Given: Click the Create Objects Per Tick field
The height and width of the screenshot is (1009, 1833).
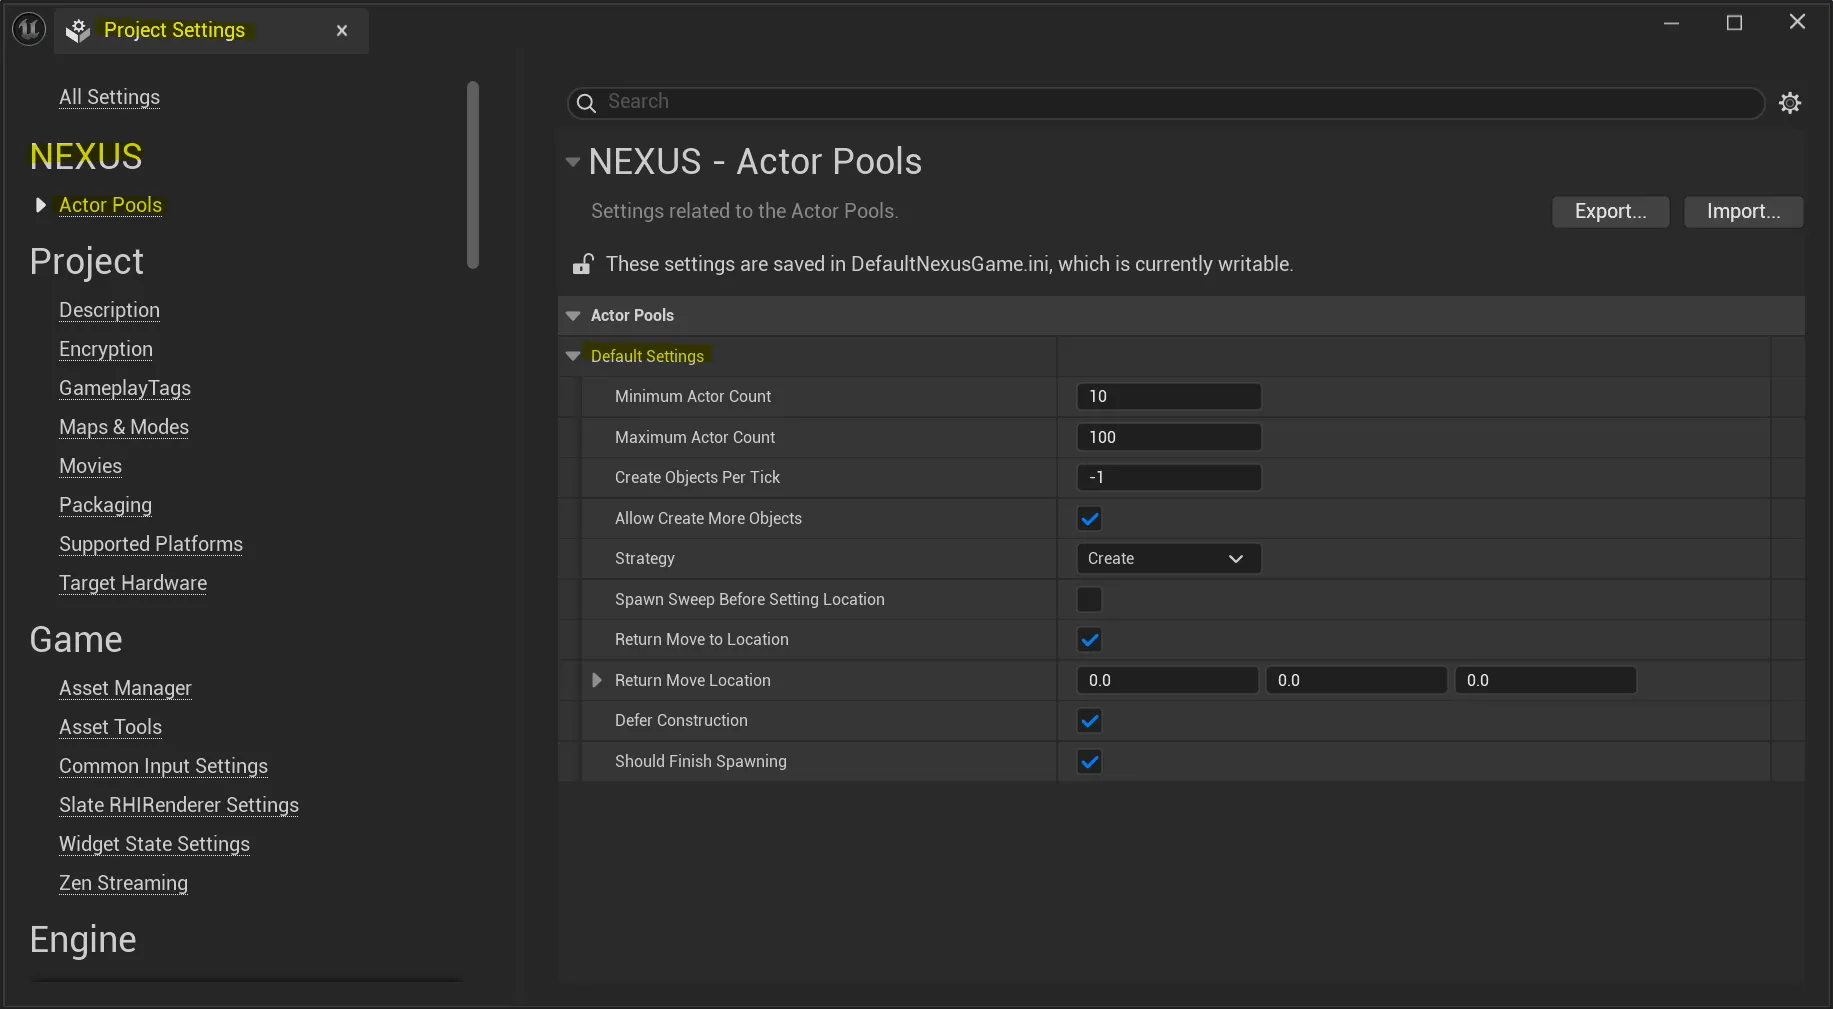Looking at the screenshot, I should 1168,478.
